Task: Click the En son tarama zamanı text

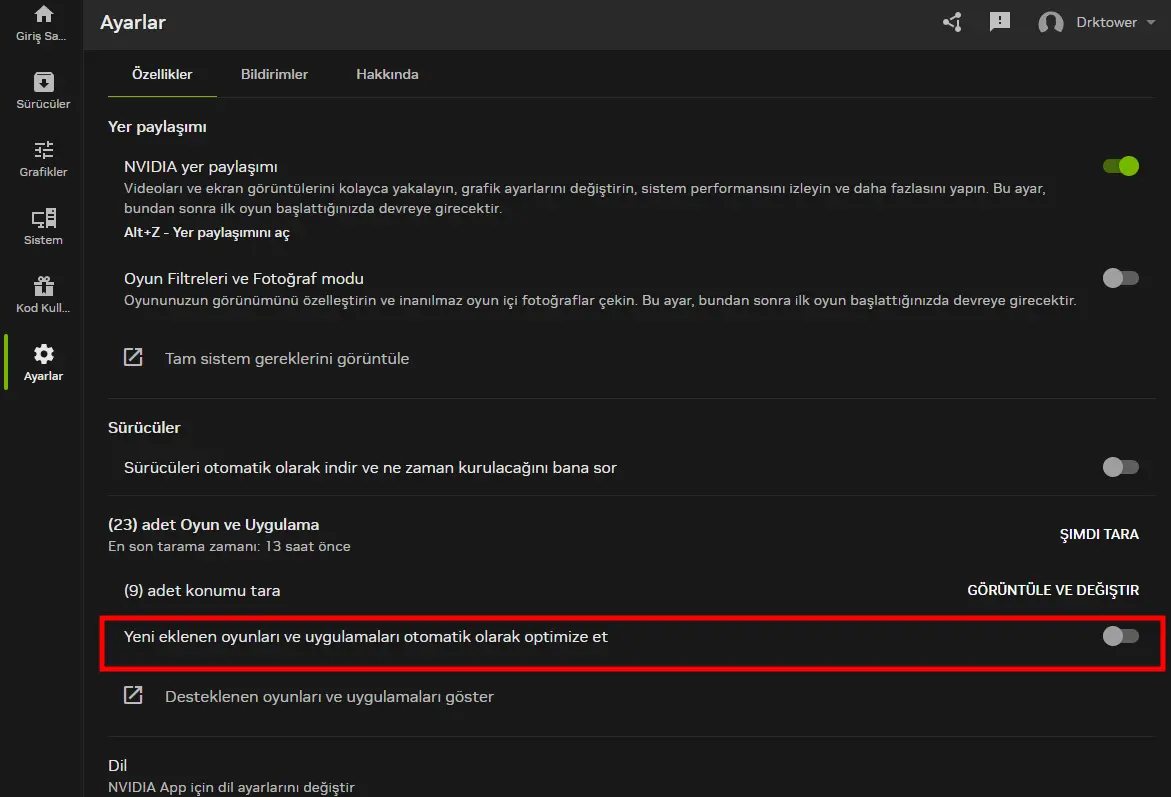Action: pyautogui.click(x=229, y=546)
